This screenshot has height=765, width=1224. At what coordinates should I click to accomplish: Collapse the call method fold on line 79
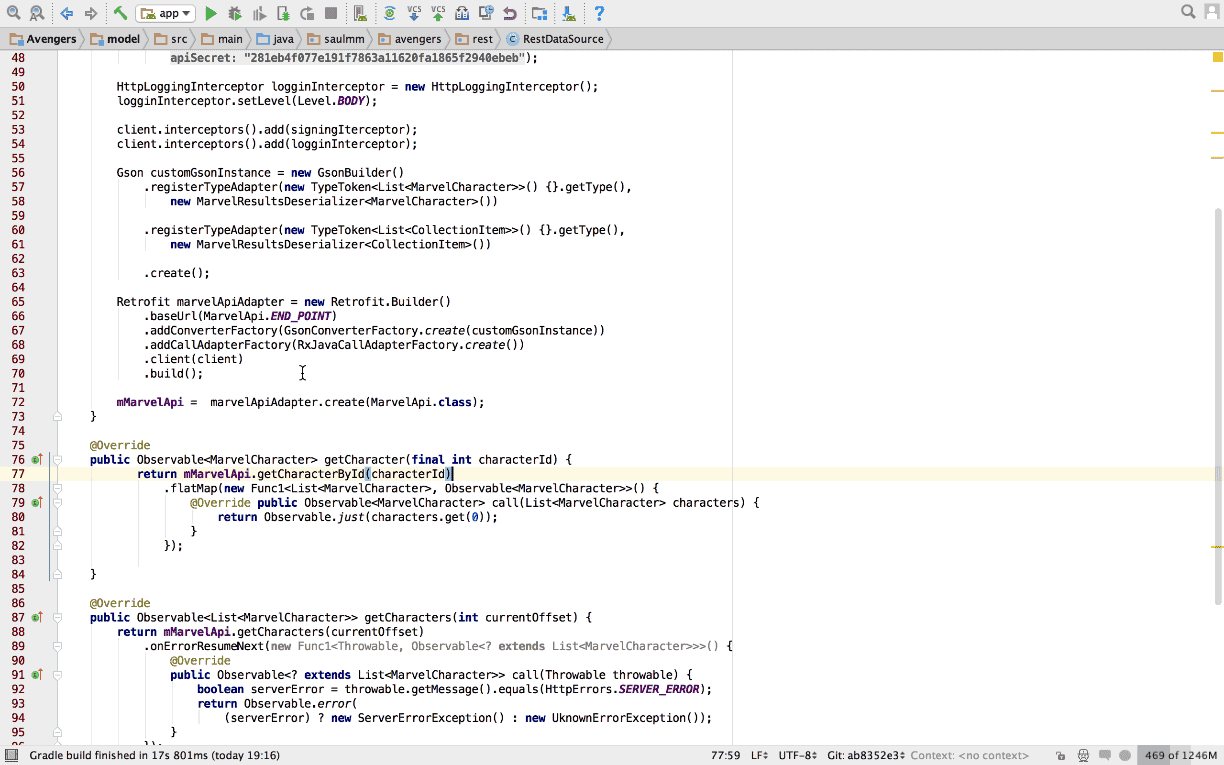tap(58, 503)
